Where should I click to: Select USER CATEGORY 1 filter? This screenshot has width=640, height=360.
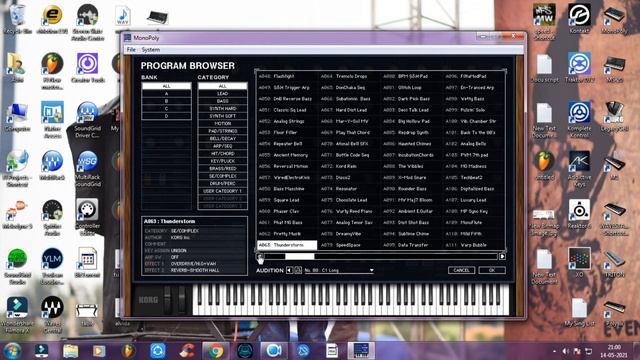coord(222,191)
